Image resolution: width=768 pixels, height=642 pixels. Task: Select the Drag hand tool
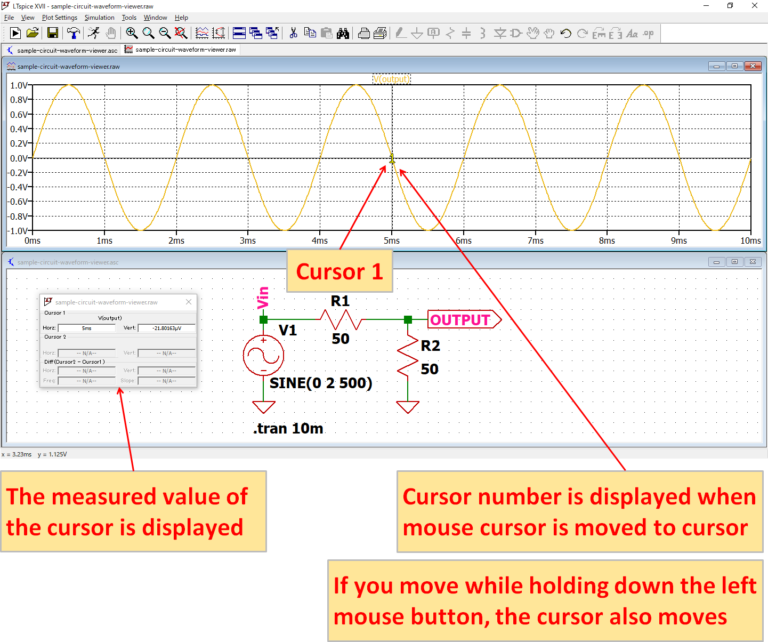[x=549, y=33]
